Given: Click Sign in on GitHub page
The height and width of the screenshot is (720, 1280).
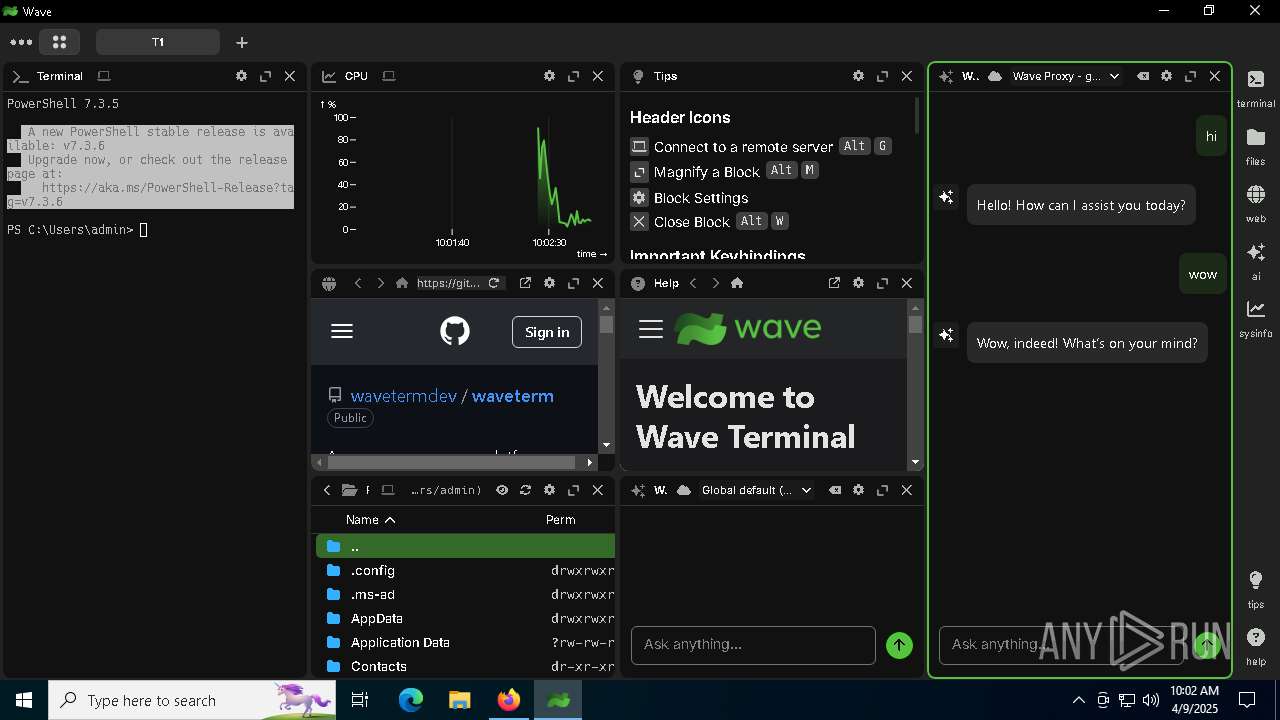Looking at the screenshot, I should [x=547, y=332].
